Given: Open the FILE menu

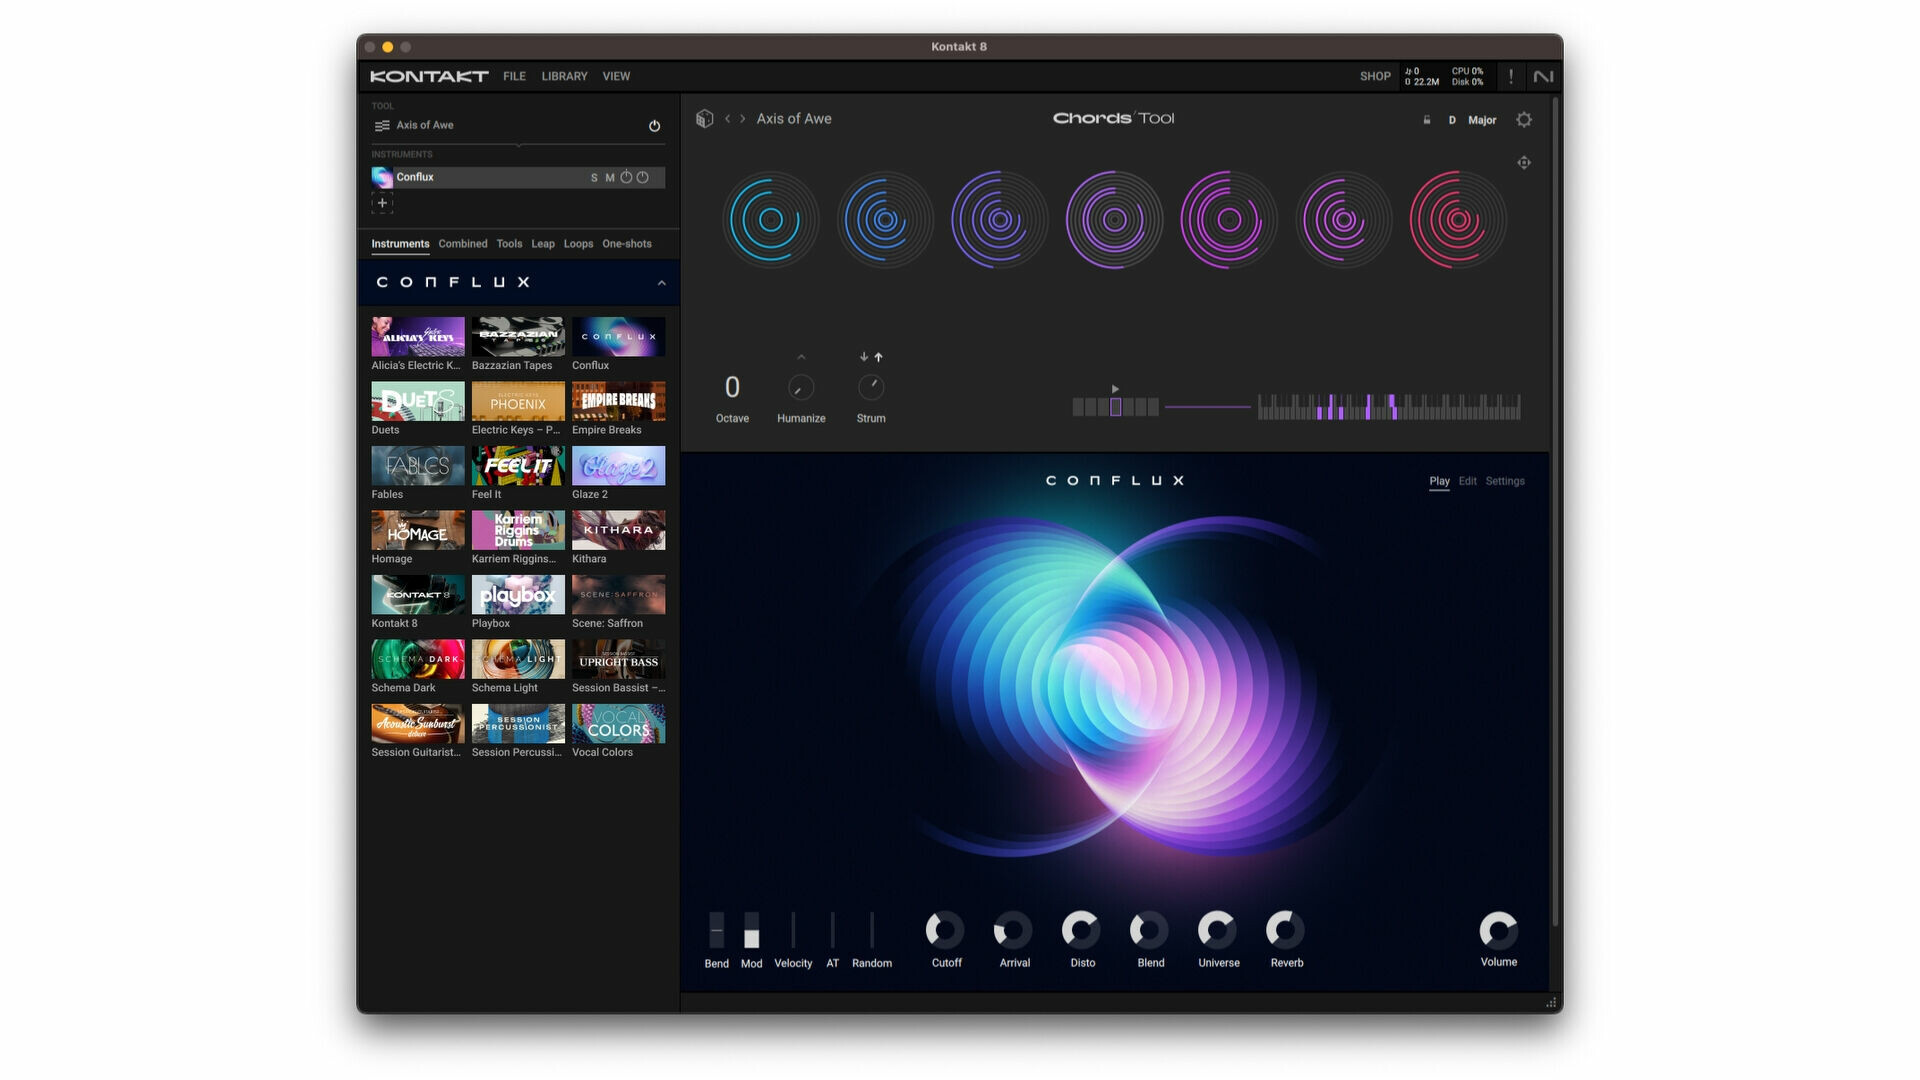Looking at the screenshot, I should [x=514, y=76].
